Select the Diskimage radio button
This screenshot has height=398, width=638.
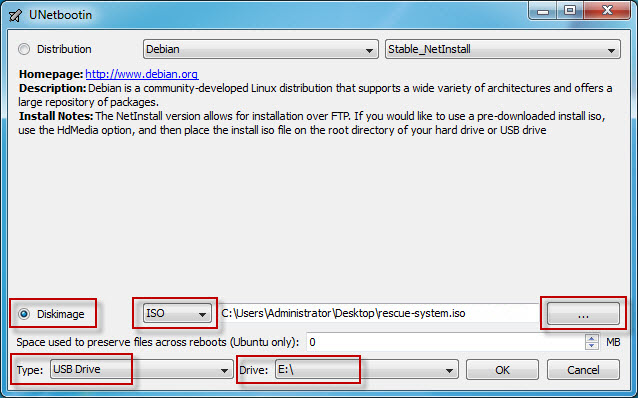[x=24, y=314]
